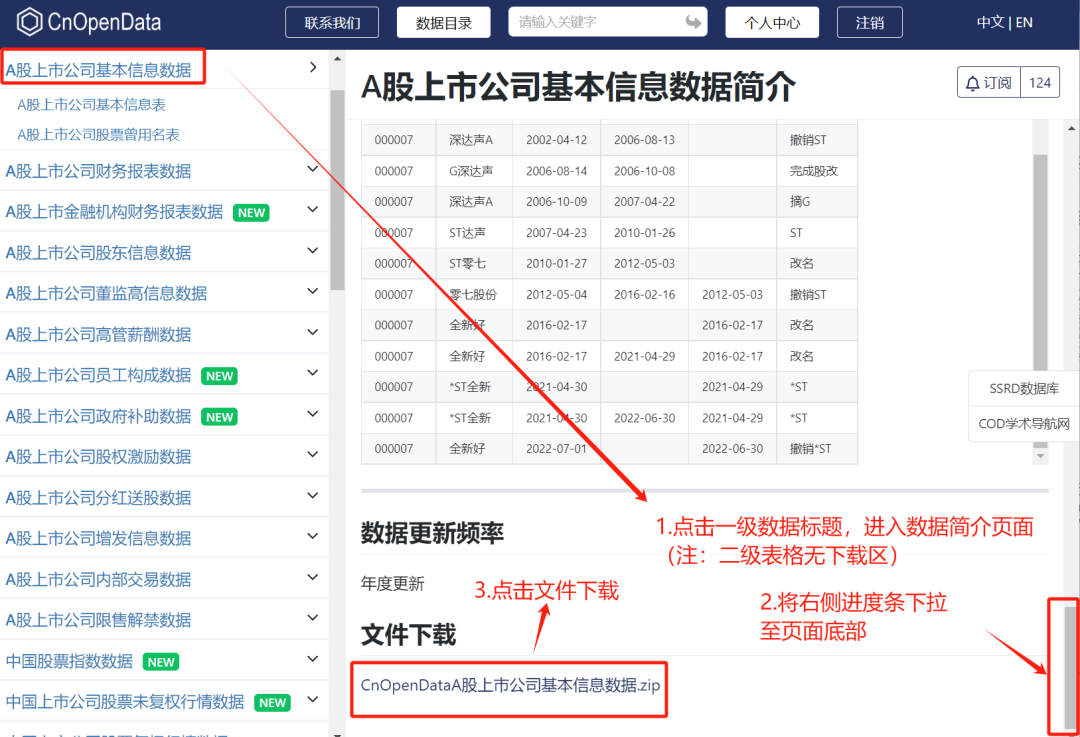
Task: Expand 中国股票指数数据 chevron
Action: pyautogui.click(x=313, y=660)
